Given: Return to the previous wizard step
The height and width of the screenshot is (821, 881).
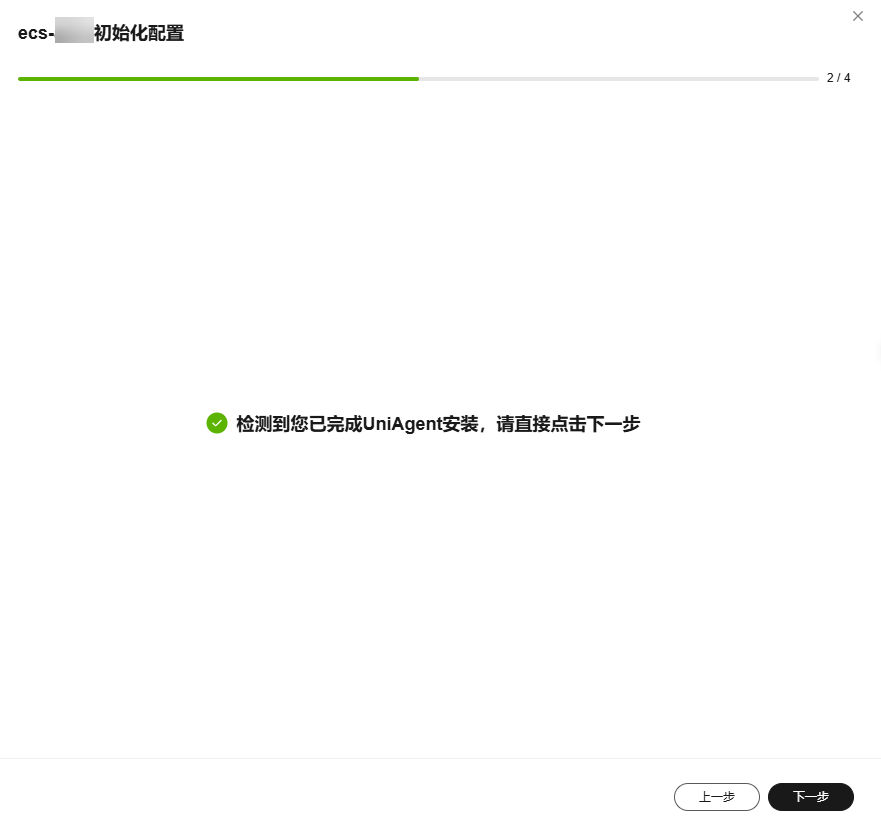Looking at the screenshot, I should pyautogui.click(x=717, y=797).
